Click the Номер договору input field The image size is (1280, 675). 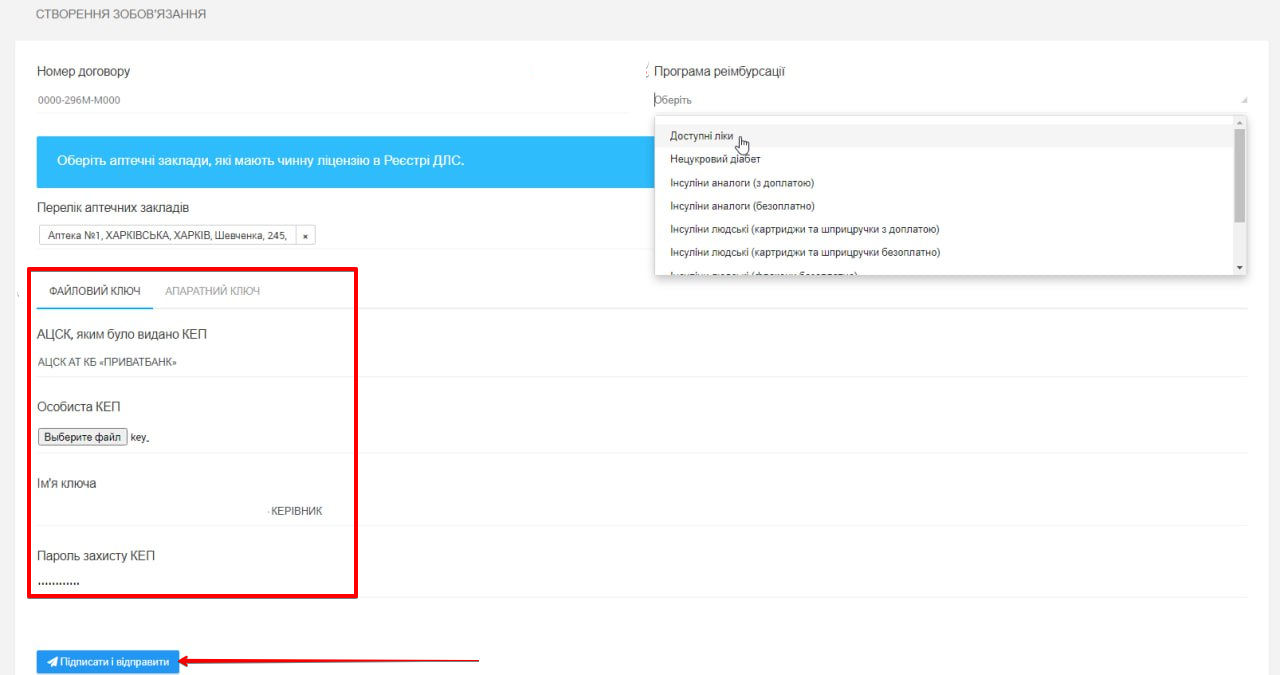pos(280,100)
